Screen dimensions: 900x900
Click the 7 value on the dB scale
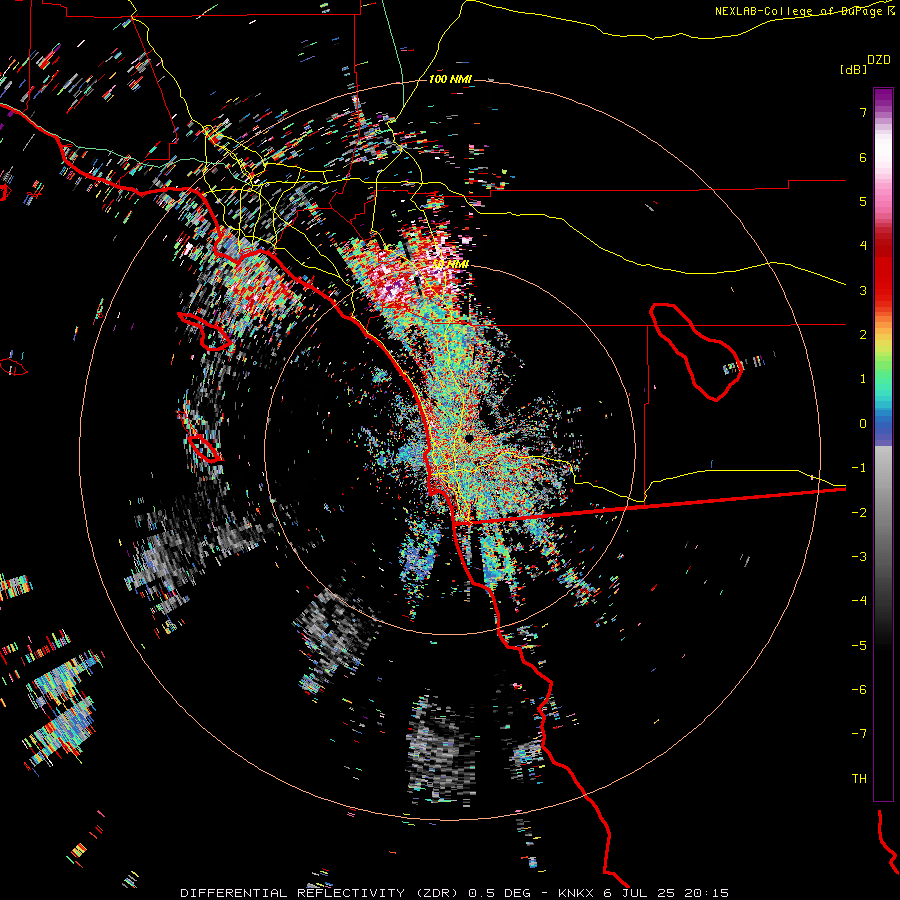click(863, 112)
